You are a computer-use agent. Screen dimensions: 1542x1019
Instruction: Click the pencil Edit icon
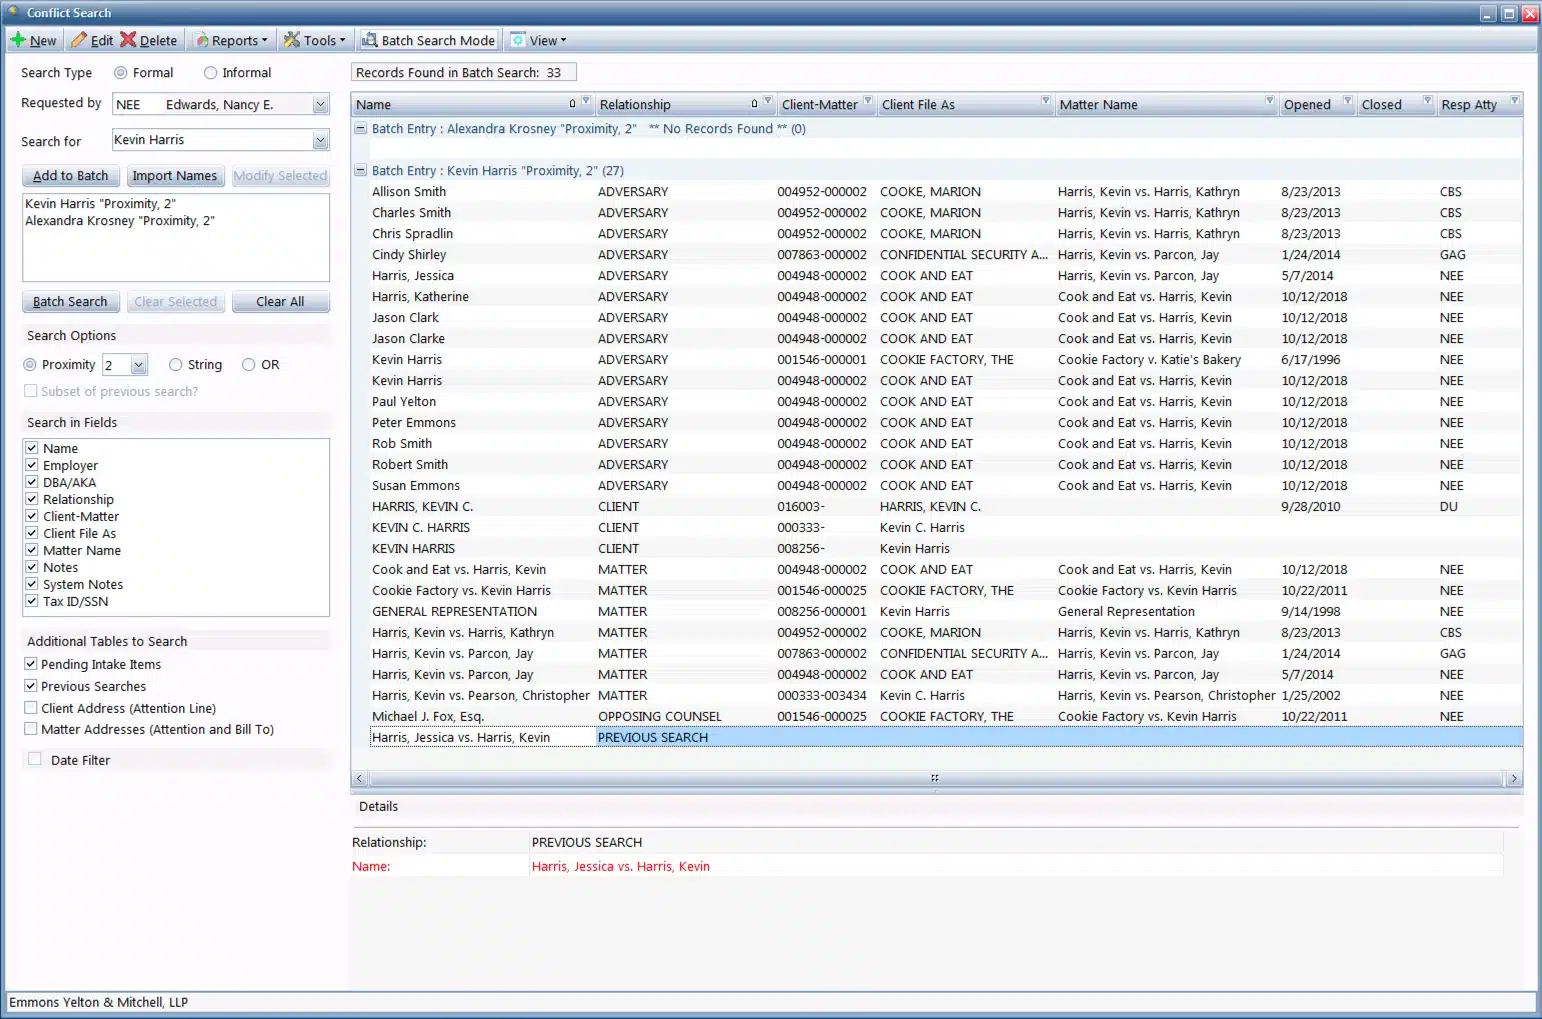coord(78,40)
